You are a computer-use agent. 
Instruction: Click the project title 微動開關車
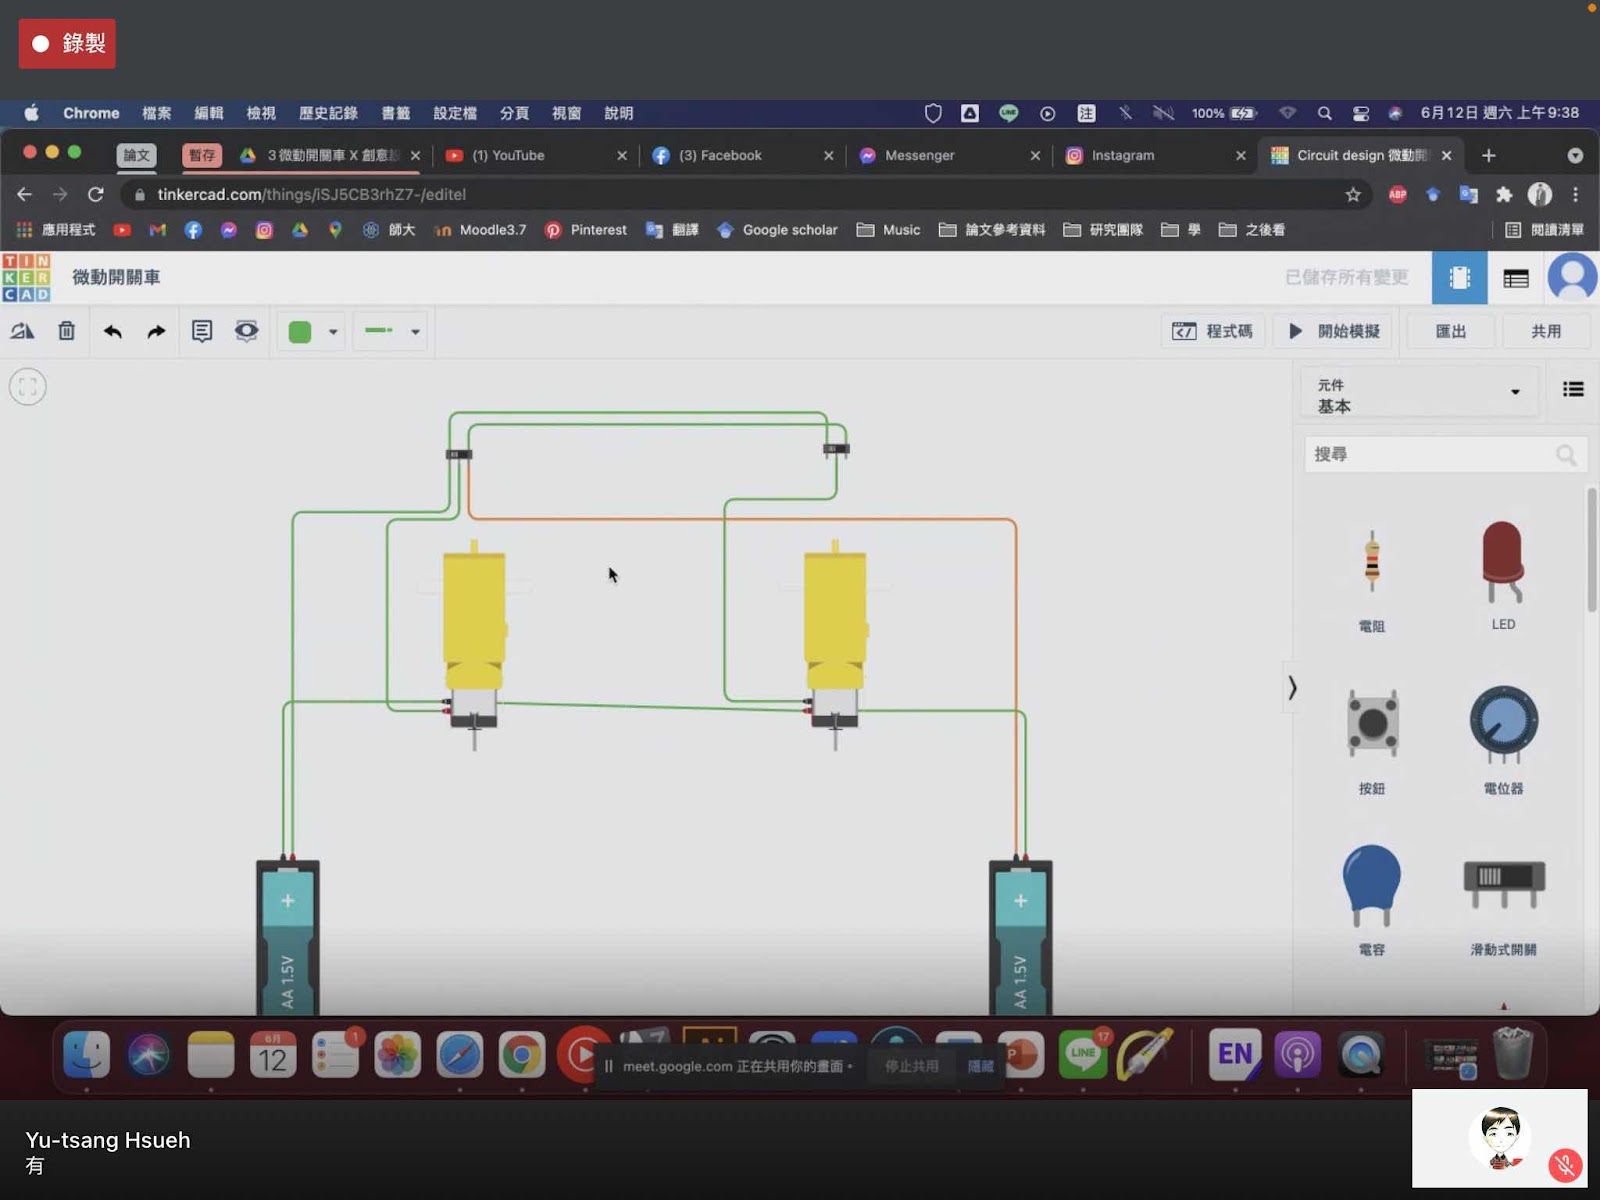116,277
